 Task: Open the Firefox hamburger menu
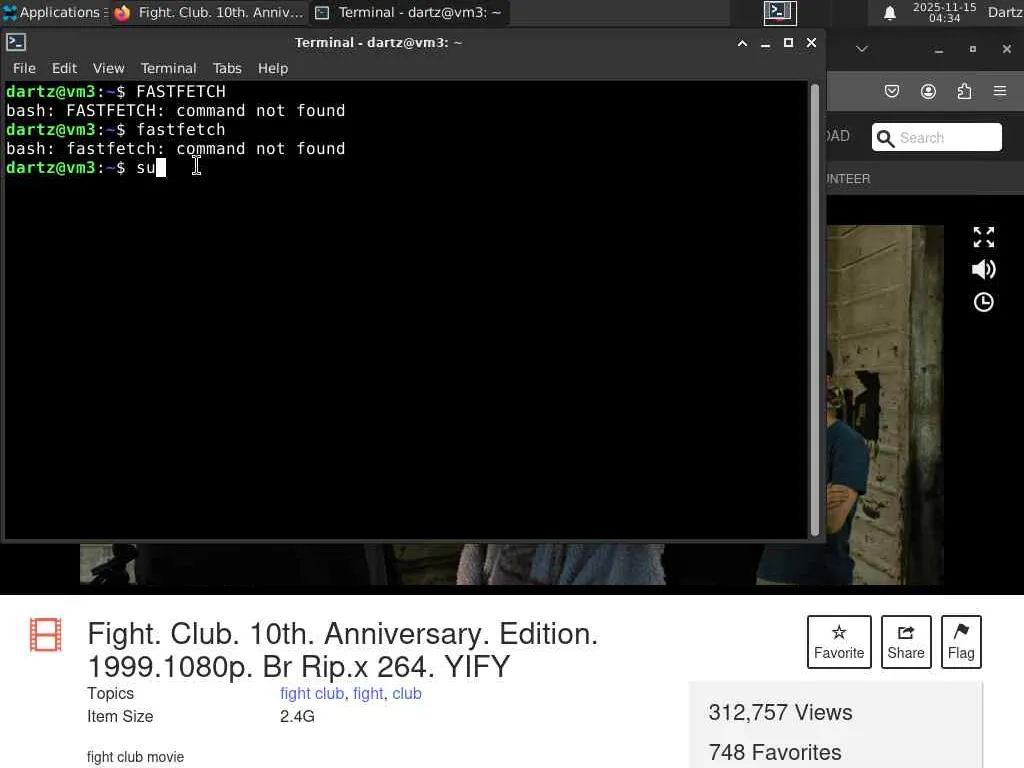tap(1000, 91)
